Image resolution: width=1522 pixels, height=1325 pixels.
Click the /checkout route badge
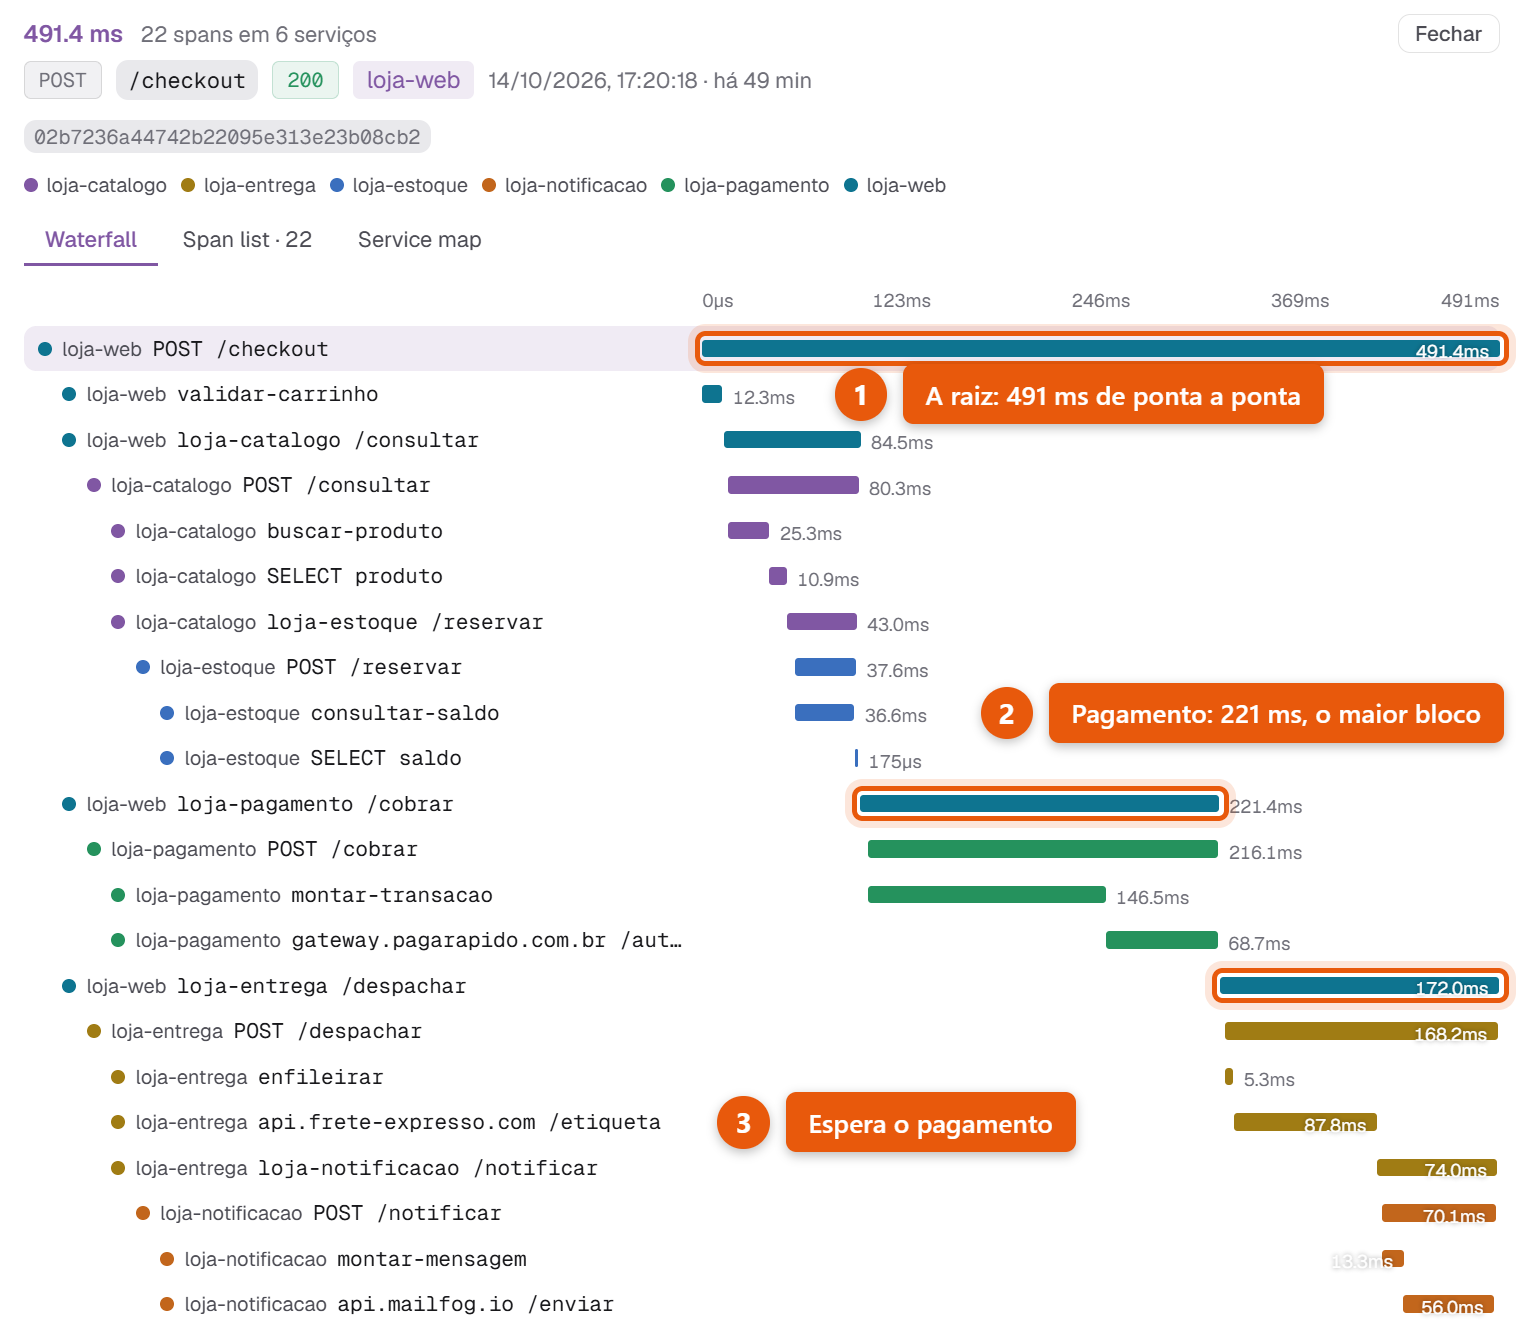pos(187,80)
